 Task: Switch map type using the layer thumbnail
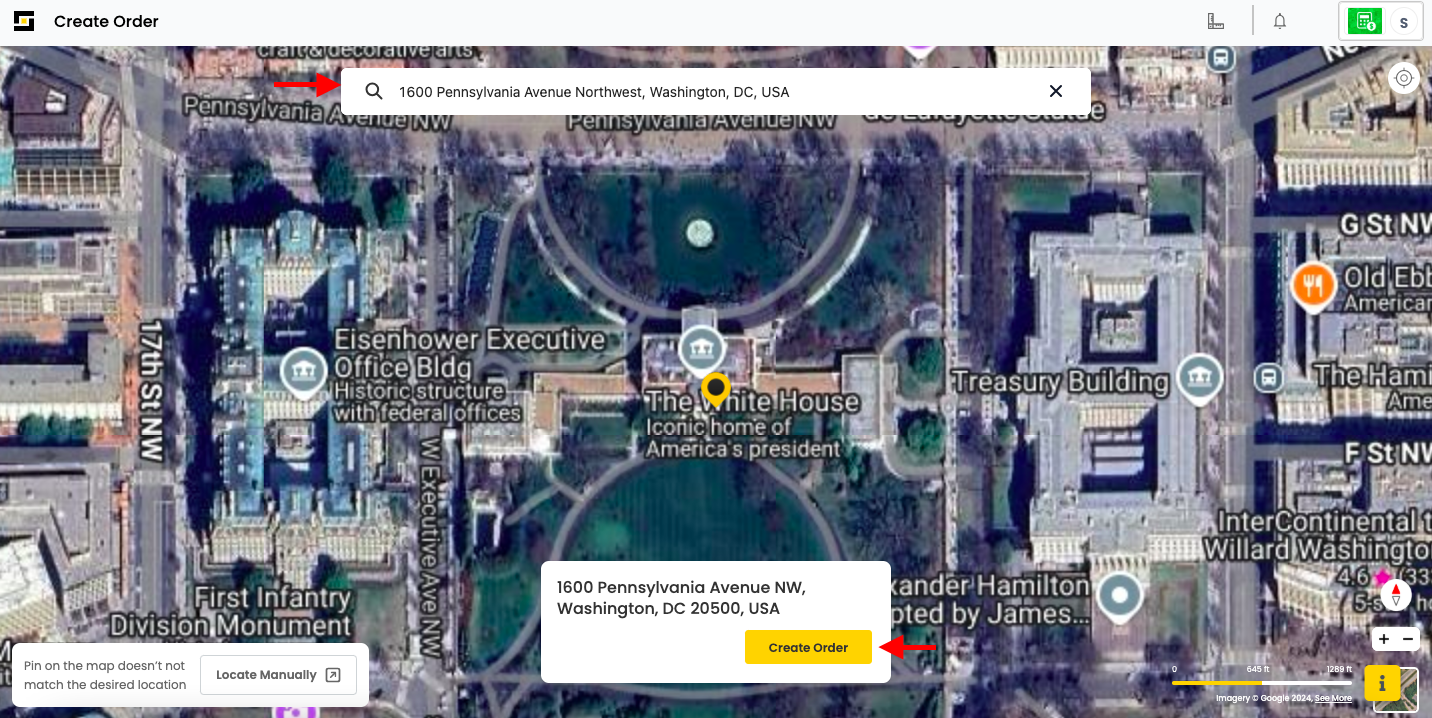pyautogui.click(x=1396, y=690)
